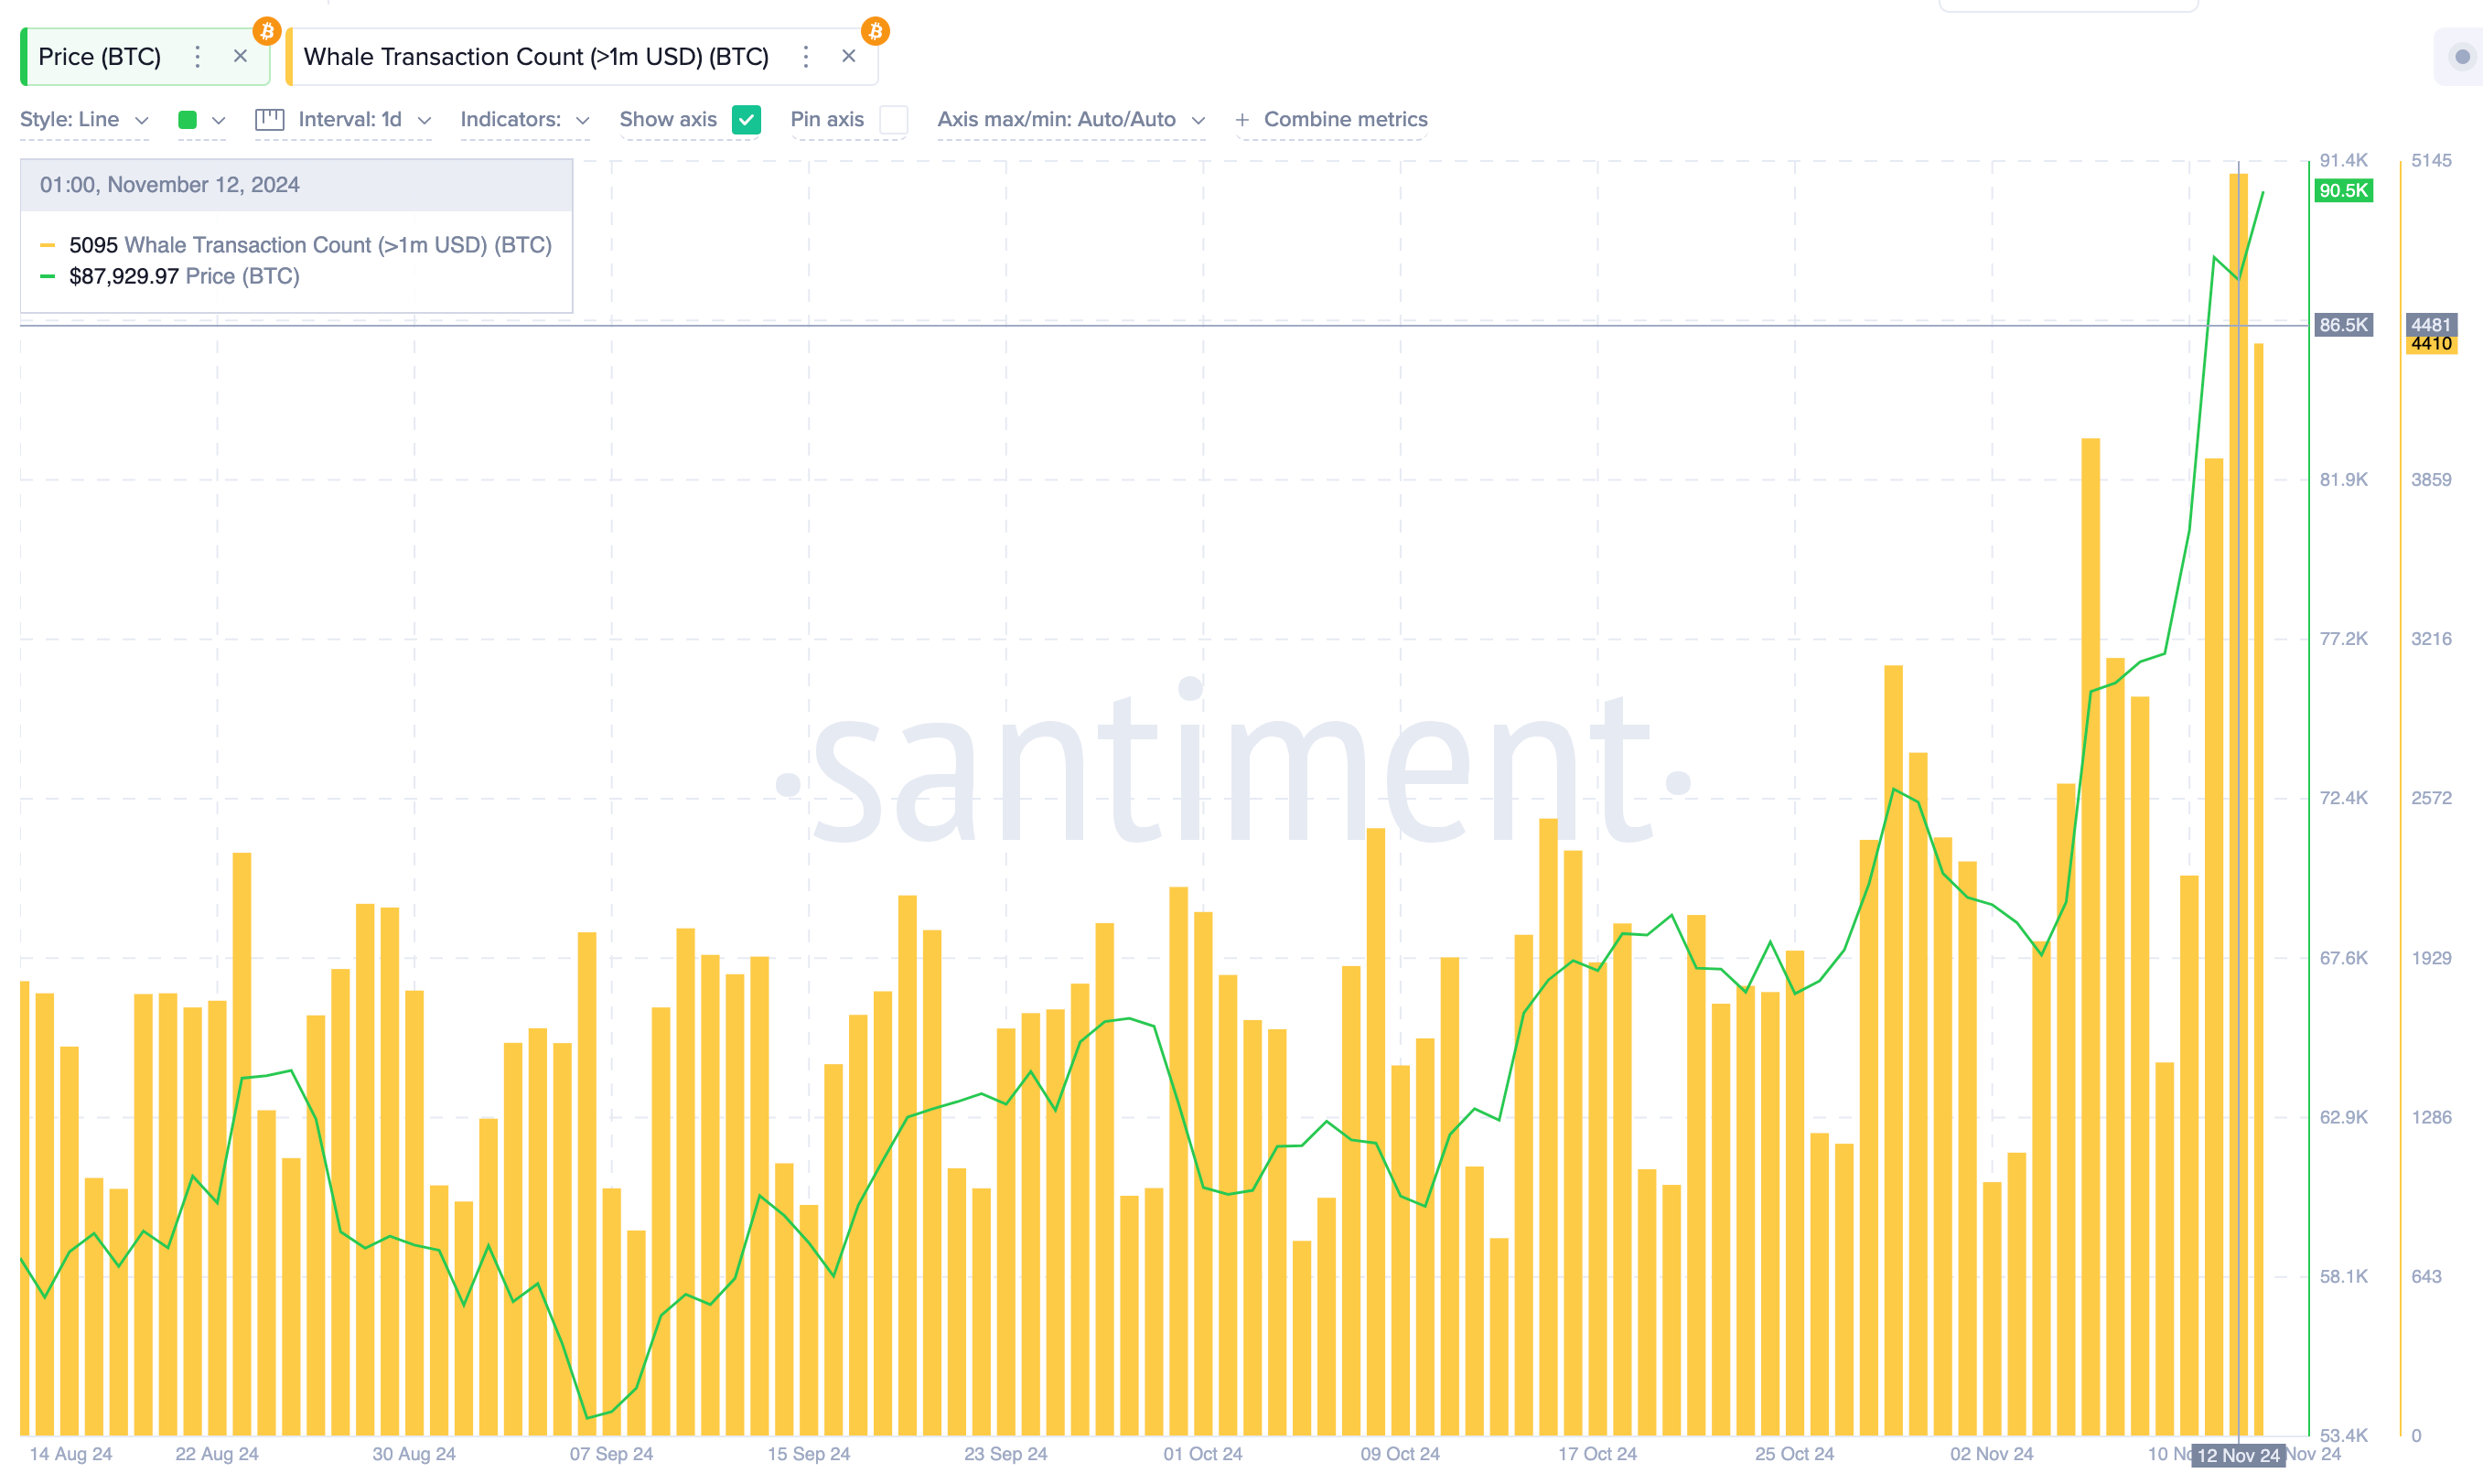Click the 91.4K price axis label

click(x=2343, y=160)
